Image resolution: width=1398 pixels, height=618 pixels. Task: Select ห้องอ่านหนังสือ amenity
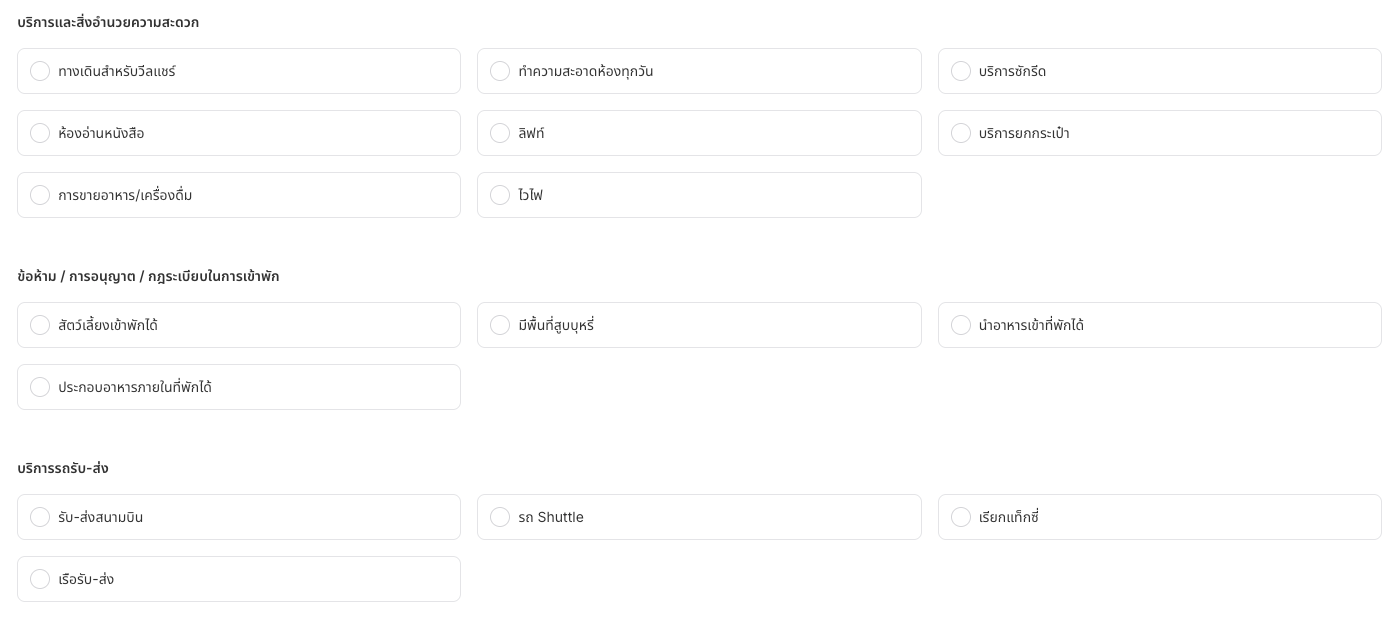(40, 133)
